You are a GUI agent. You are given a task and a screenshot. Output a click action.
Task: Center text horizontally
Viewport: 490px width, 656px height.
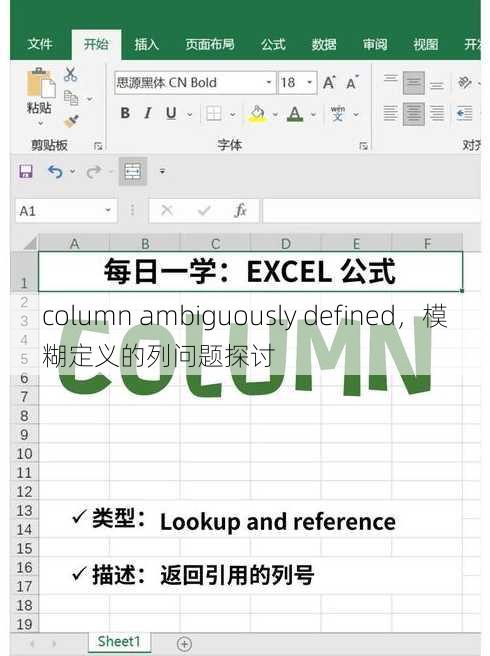tap(413, 114)
